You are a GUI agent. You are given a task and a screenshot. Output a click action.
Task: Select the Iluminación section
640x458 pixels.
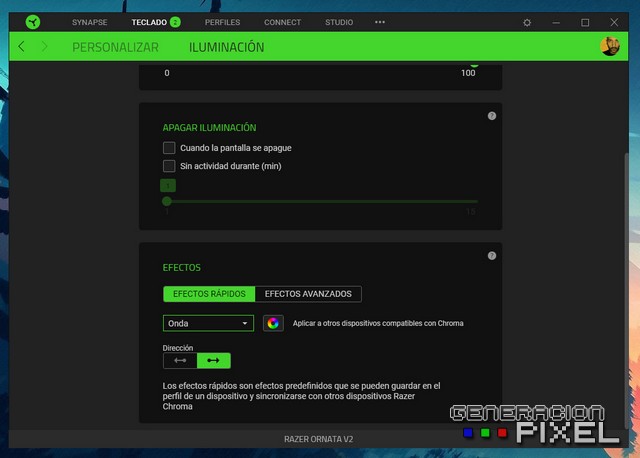227,47
